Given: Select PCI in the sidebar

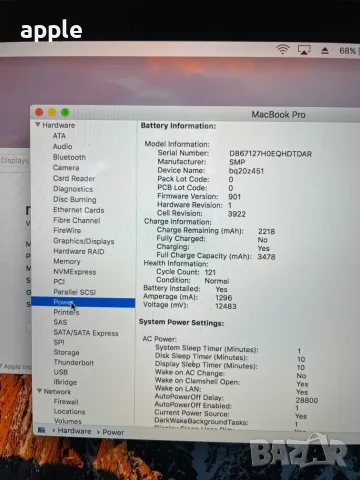Looking at the screenshot, I should (x=59, y=282).
